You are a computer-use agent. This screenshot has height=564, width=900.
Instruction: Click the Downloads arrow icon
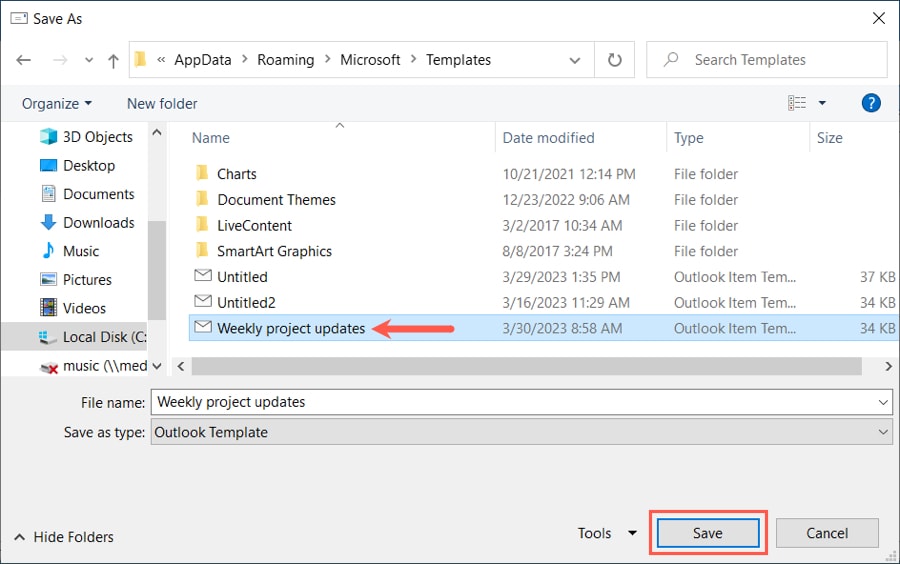pos(49,222)
